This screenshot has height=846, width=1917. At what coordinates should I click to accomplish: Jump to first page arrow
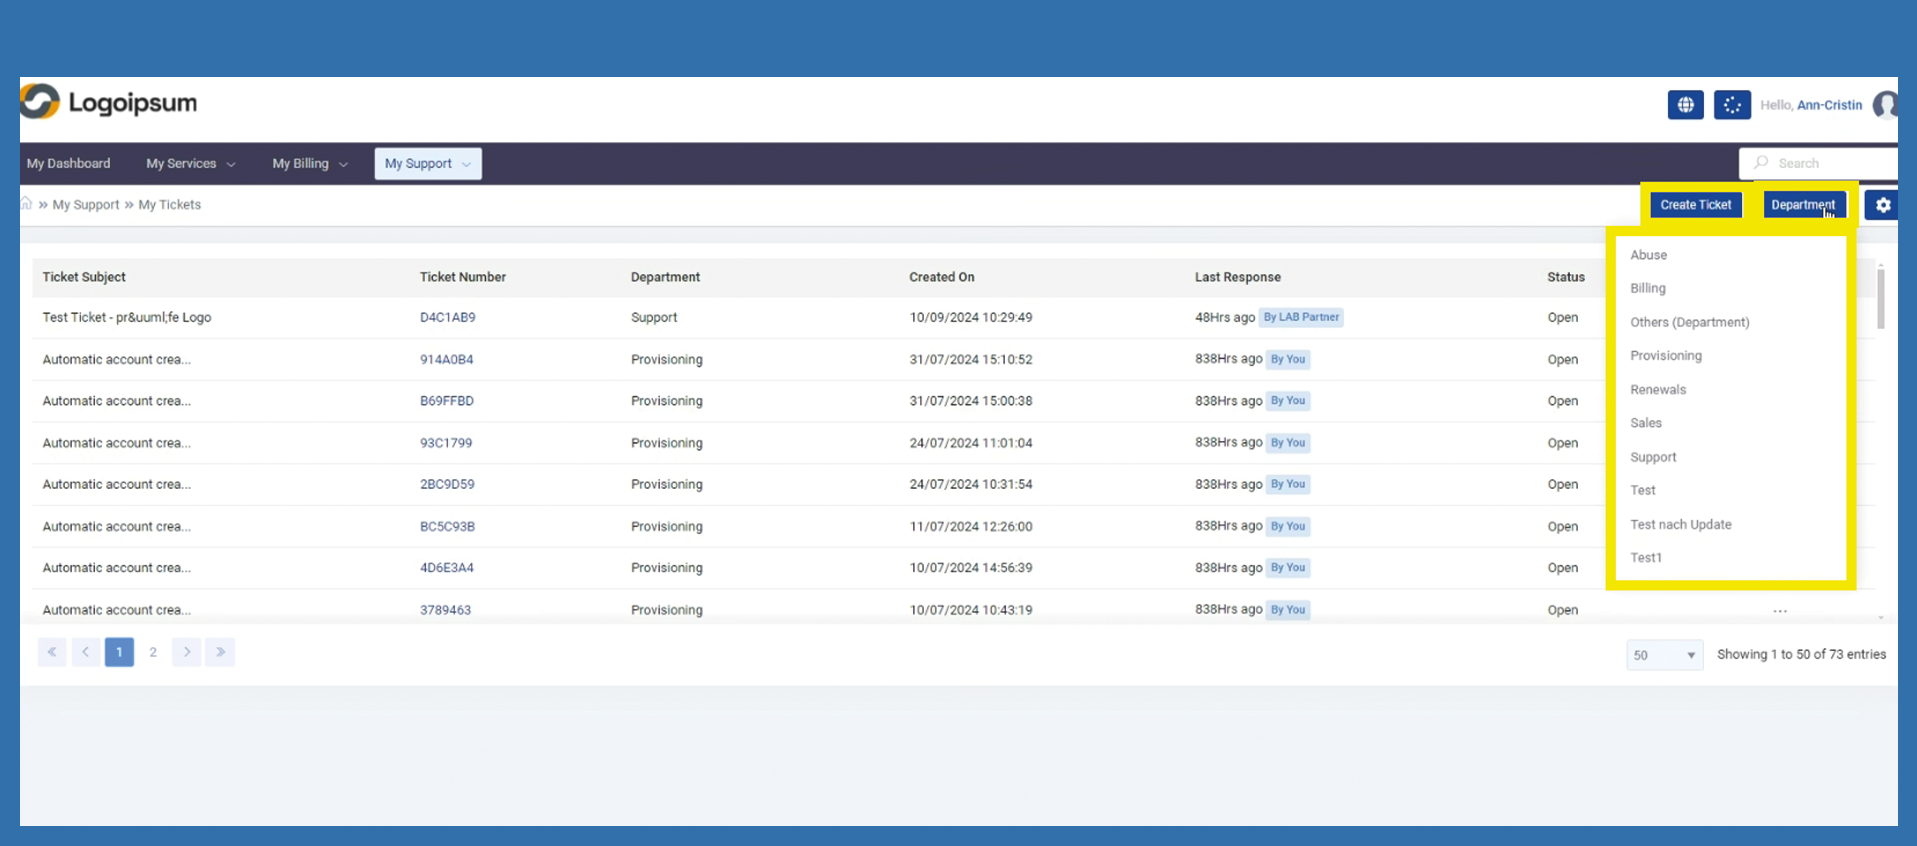(x=52, y=652)
